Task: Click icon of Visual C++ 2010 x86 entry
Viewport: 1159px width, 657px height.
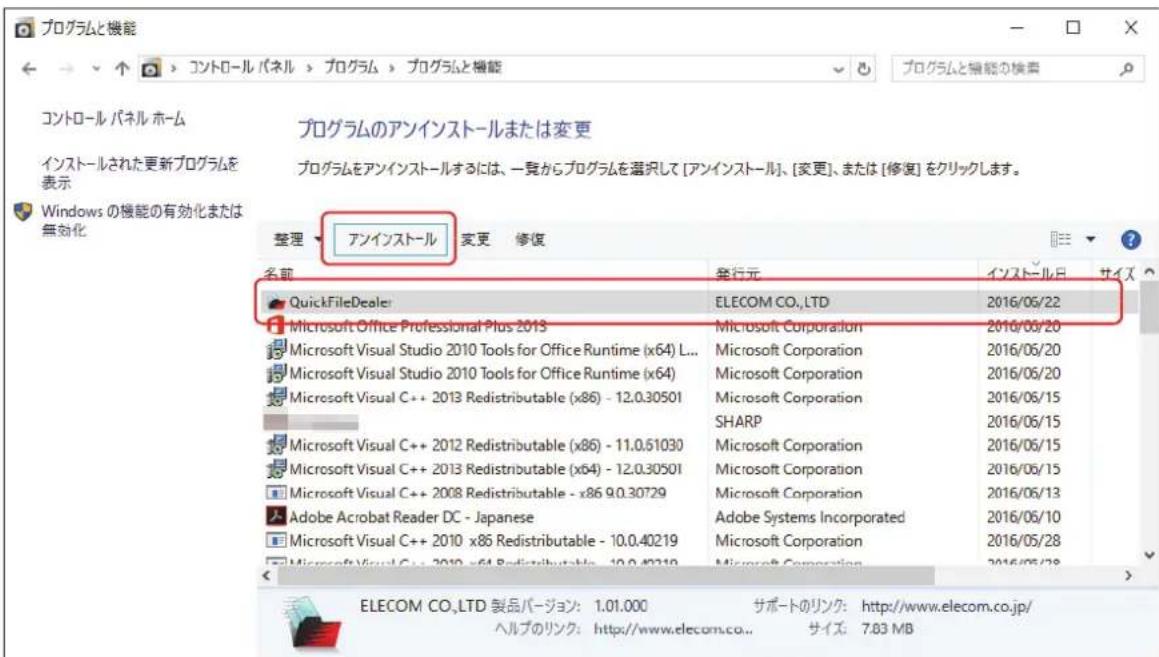Action: click(276, 540)
